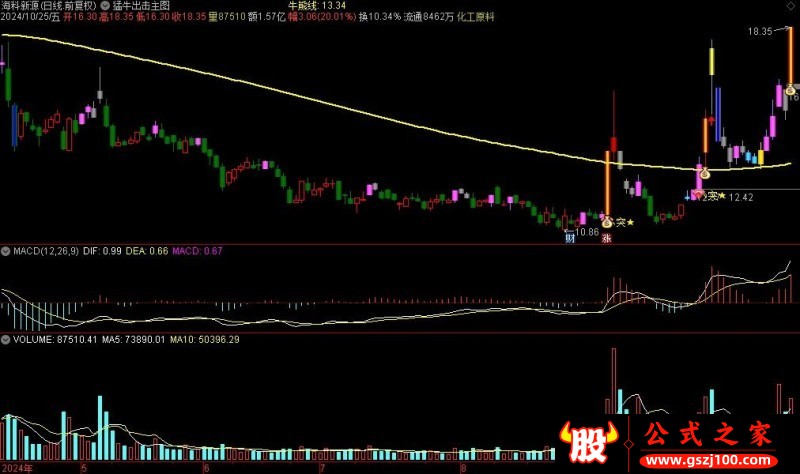Click the tallest red volume bar

click(614, 381)
